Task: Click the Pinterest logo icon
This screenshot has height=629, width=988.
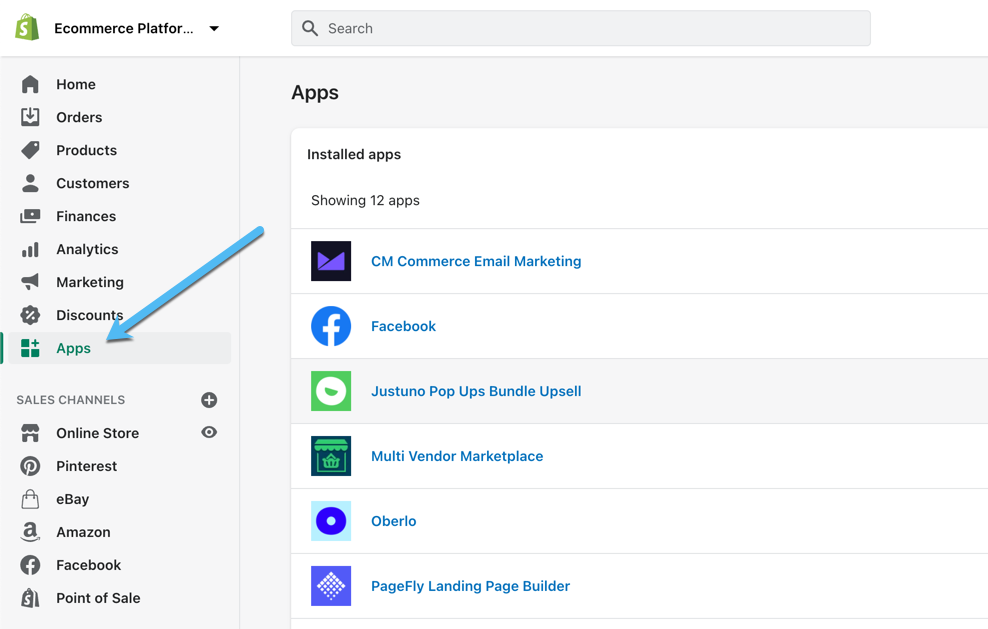Action: pos(30,466)
